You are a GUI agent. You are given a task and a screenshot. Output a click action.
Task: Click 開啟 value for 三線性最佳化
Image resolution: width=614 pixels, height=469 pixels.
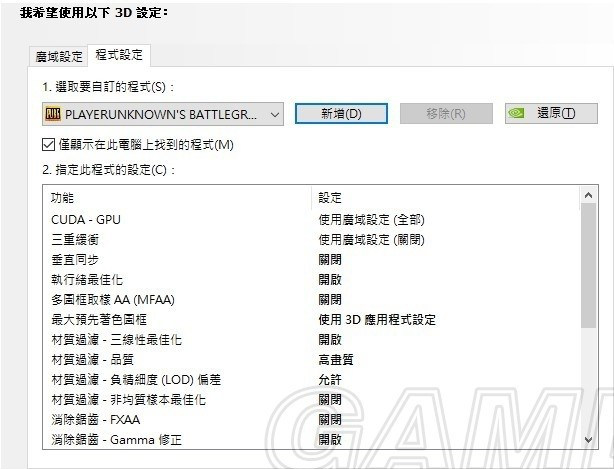tap(330, 340)
